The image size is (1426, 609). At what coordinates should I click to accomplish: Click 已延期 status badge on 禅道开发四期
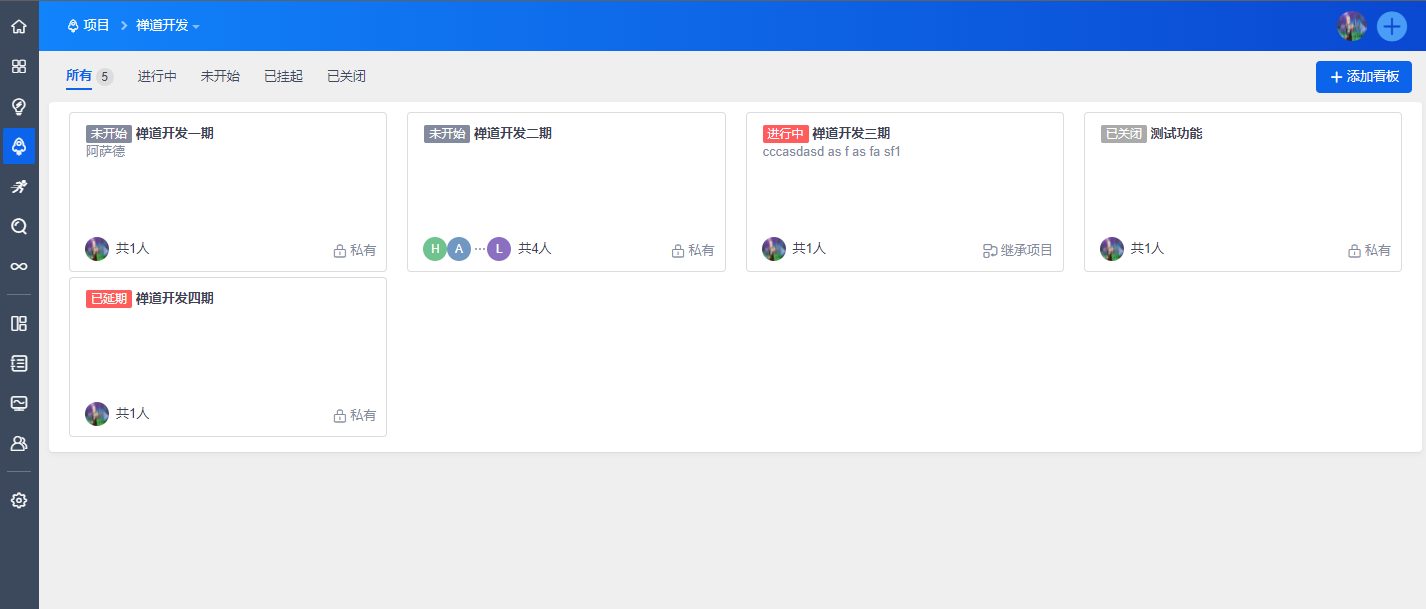(109, 299)
